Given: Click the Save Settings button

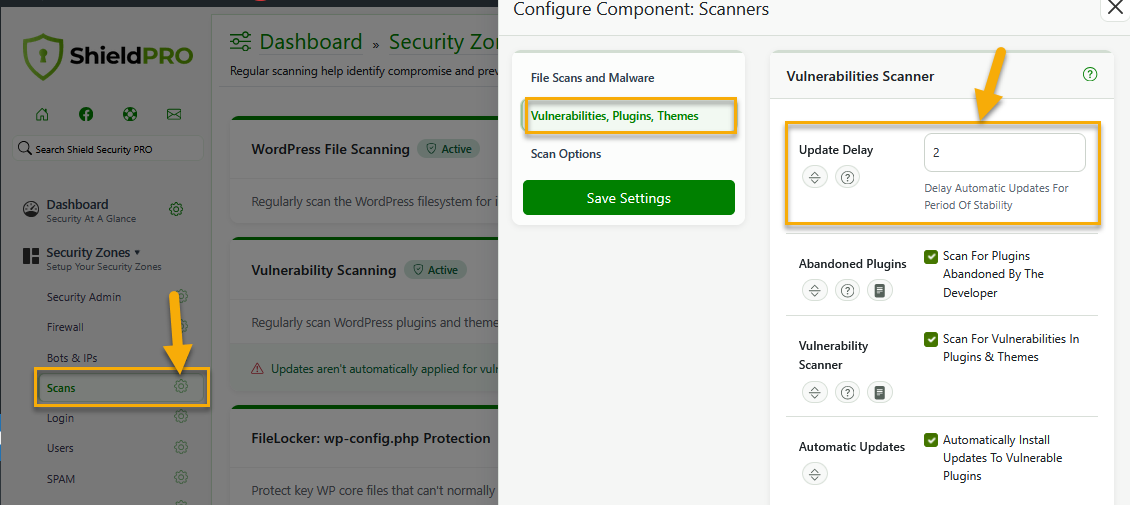Looking at the screenshot, I should (628, 197).
